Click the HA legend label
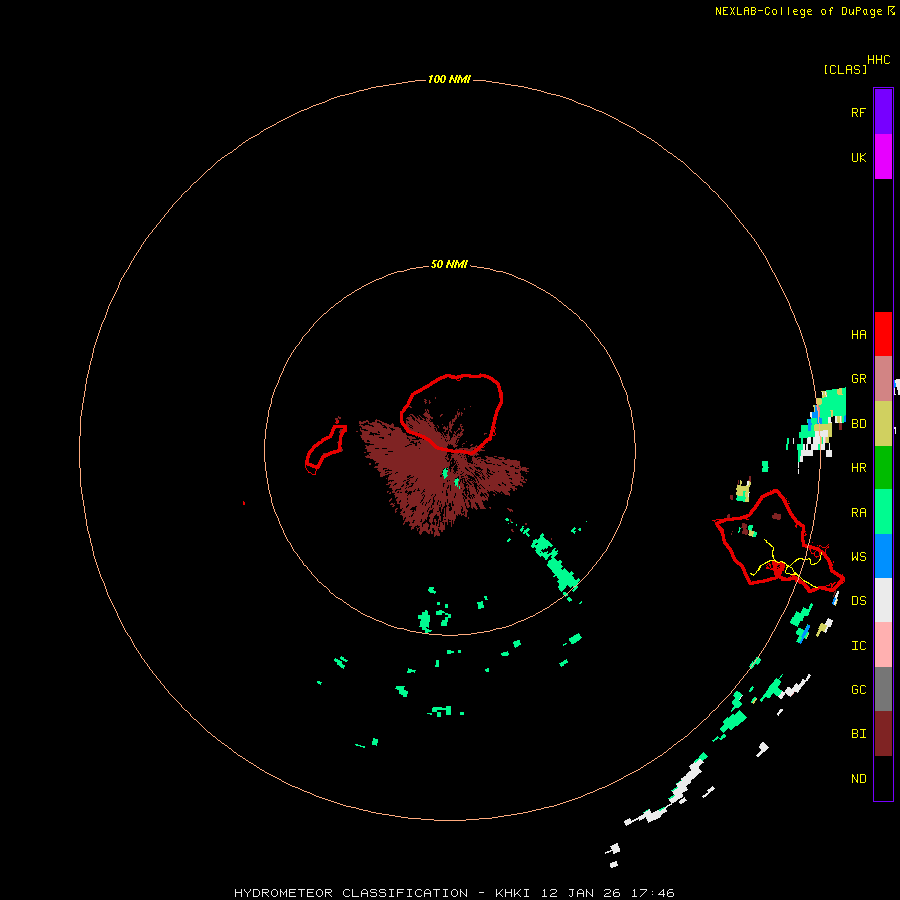Viewport: 900px width, 900px height. click(x=858, y=334)
